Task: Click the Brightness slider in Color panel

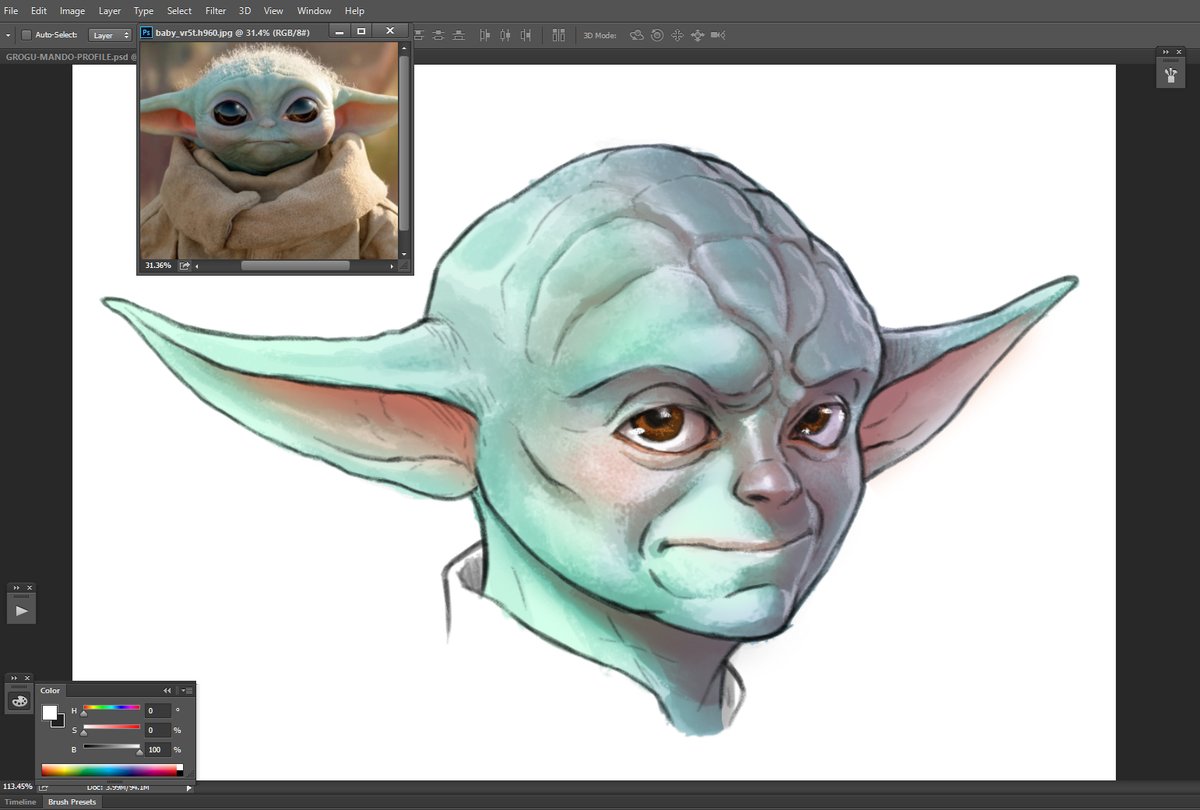Action: (x=112, y=748)
